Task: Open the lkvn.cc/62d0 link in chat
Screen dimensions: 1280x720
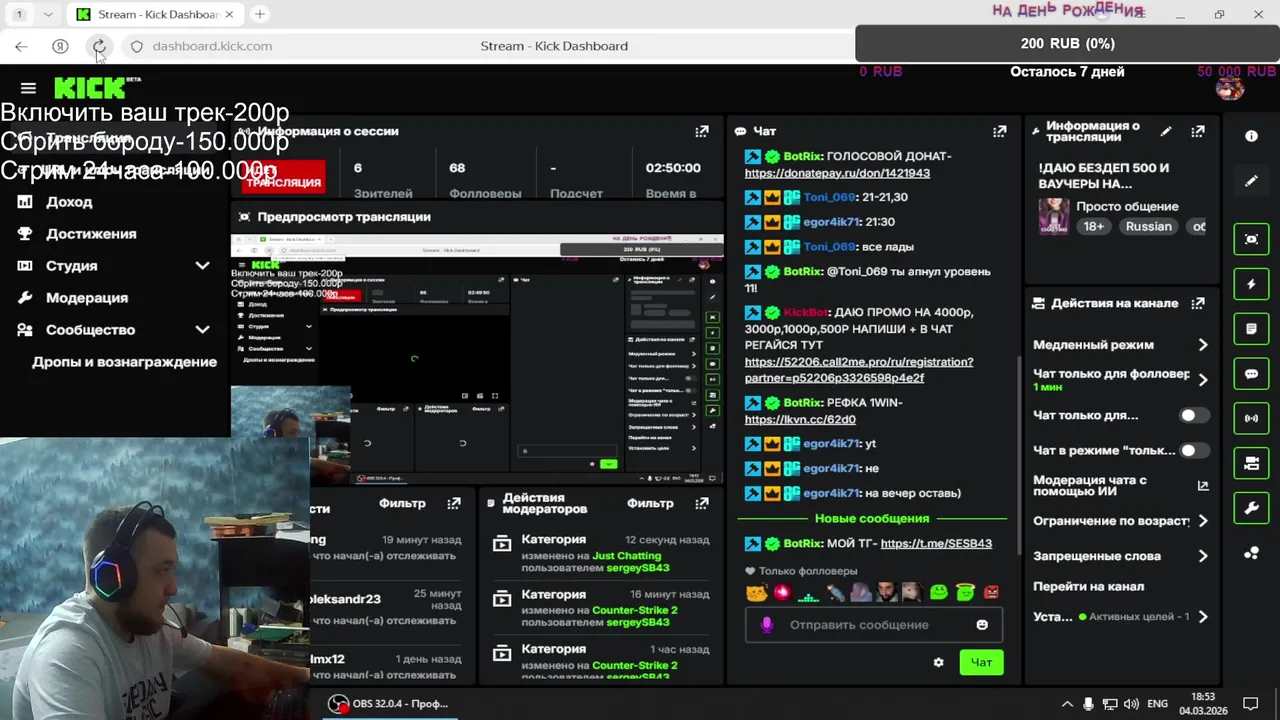Action: pos(800,419)
